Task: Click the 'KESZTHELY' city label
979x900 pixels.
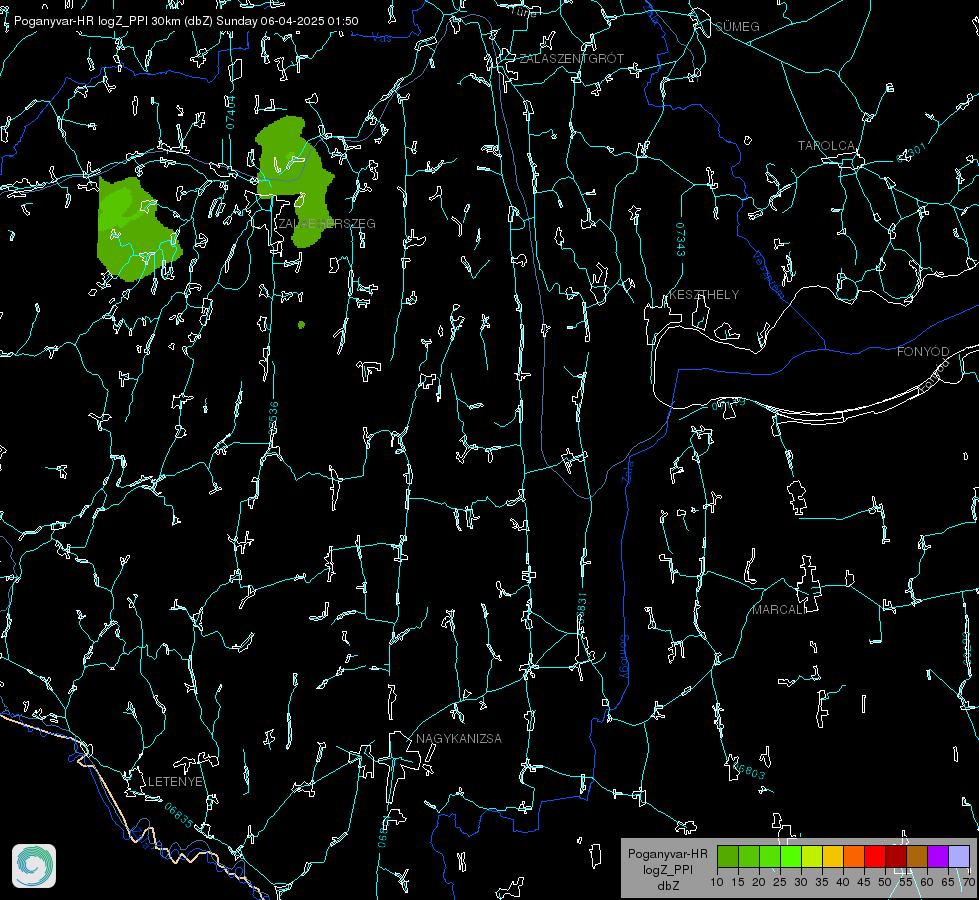Action: tap(704, 294)
